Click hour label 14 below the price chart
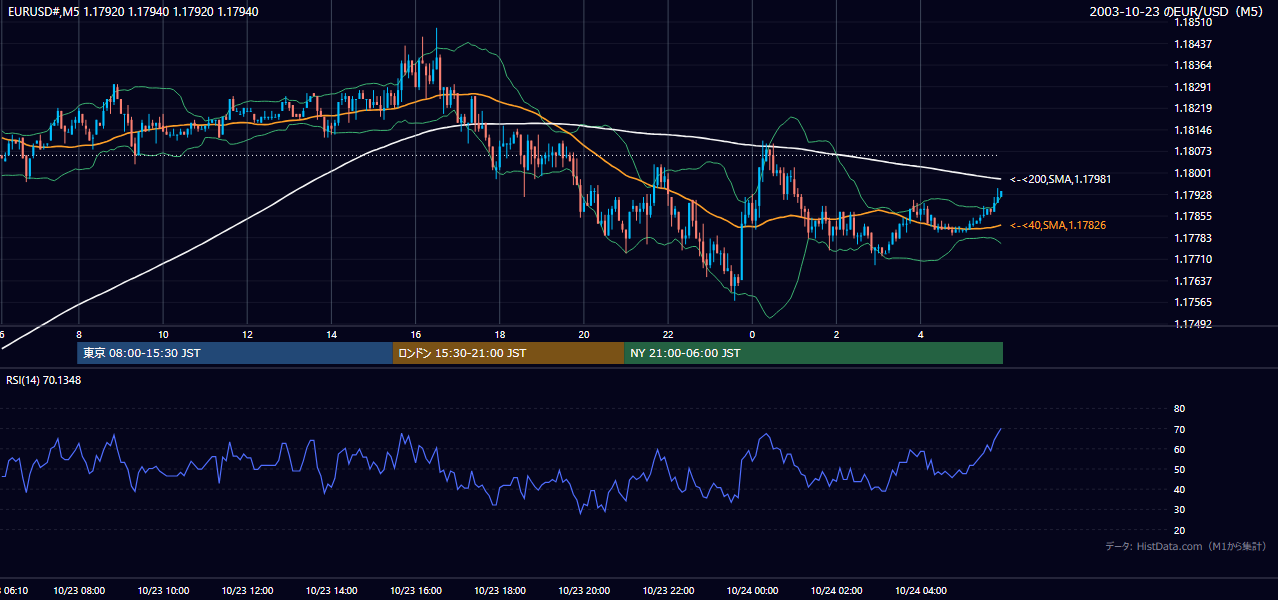This screenshot has width=1278, height=600. 331,335
